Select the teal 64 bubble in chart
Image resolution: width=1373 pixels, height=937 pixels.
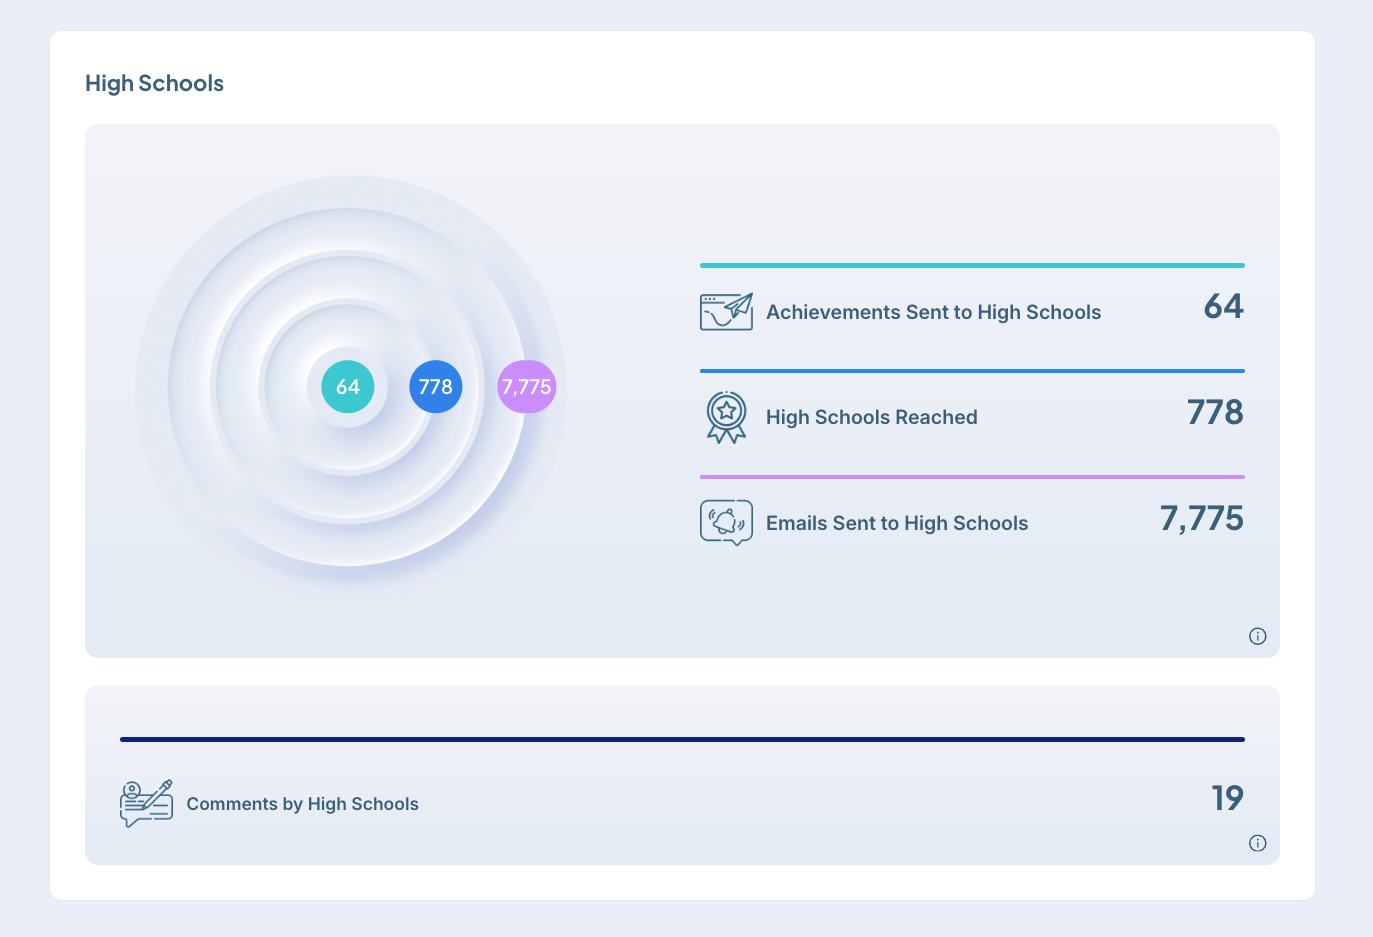pos(348,387)
